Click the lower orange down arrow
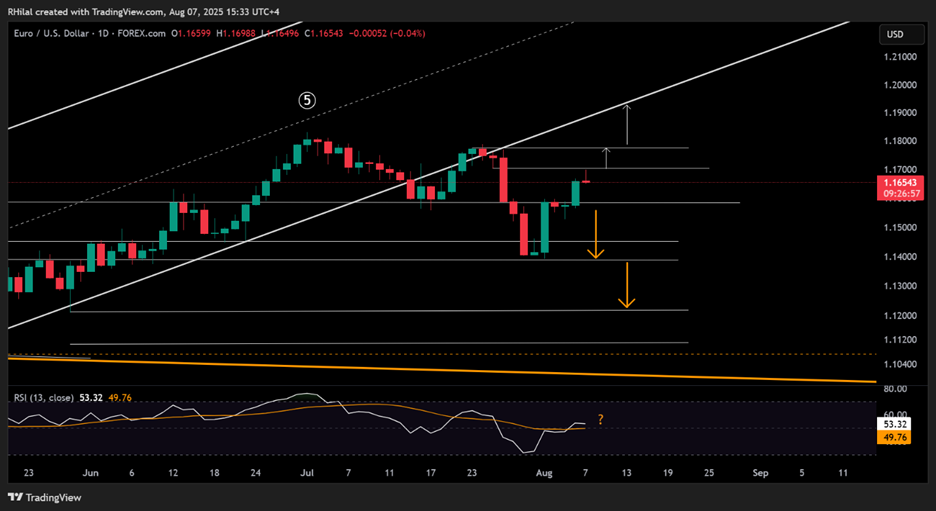 tap(626, 286)
